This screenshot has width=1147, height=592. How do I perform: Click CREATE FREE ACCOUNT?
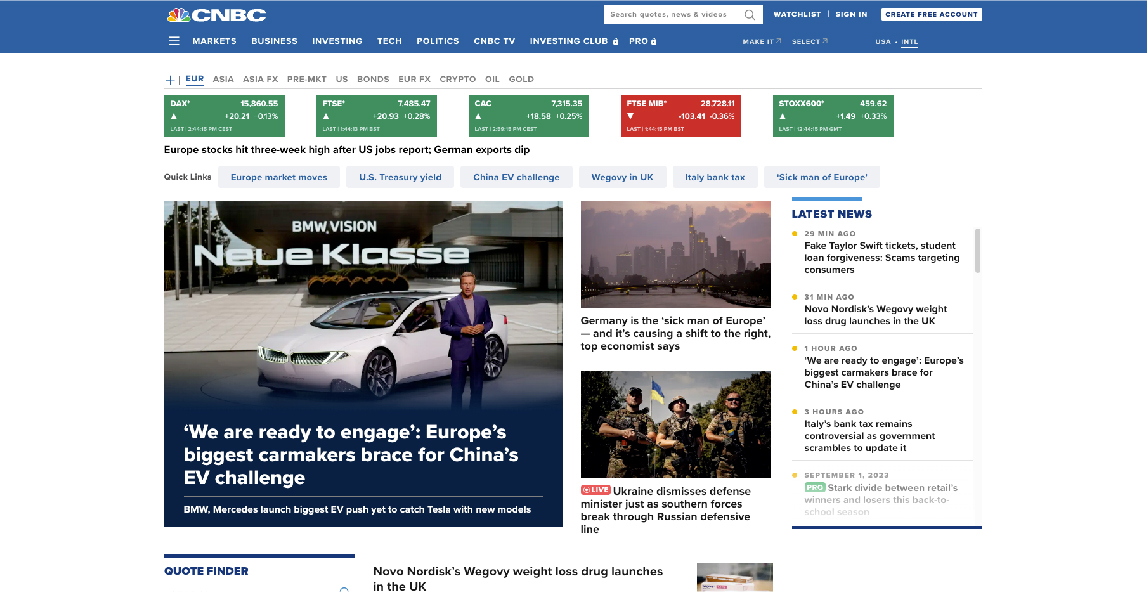(x=931, y=14)
